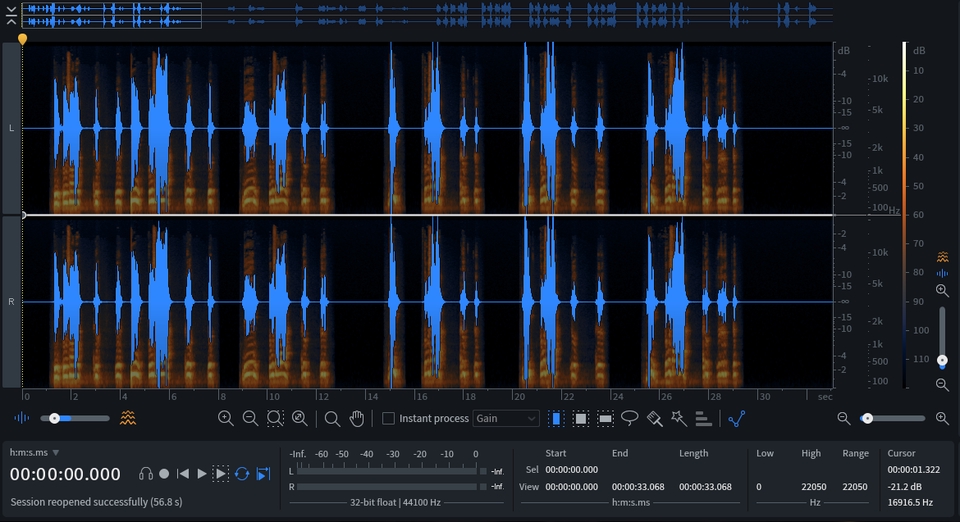The height and width of the screenshot is (522, 960).
Task: Select the Lasso selection tool
Action: coord(629,419)
